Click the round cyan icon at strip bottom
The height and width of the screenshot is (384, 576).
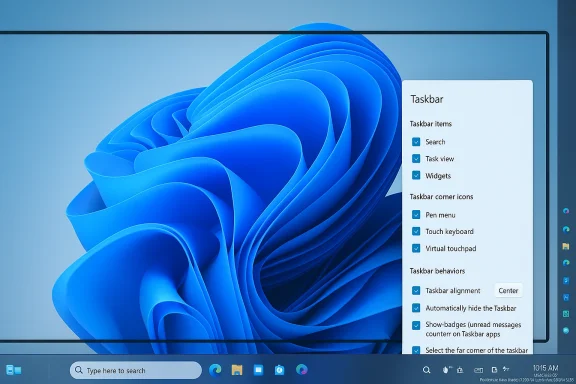566,331
